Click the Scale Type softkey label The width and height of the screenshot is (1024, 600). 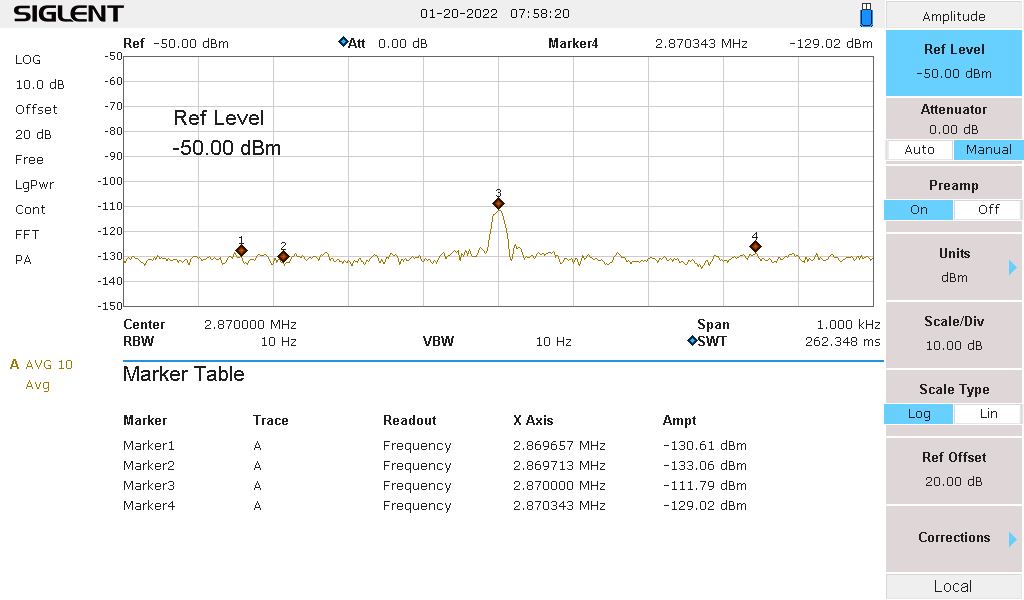click(953, 390)
